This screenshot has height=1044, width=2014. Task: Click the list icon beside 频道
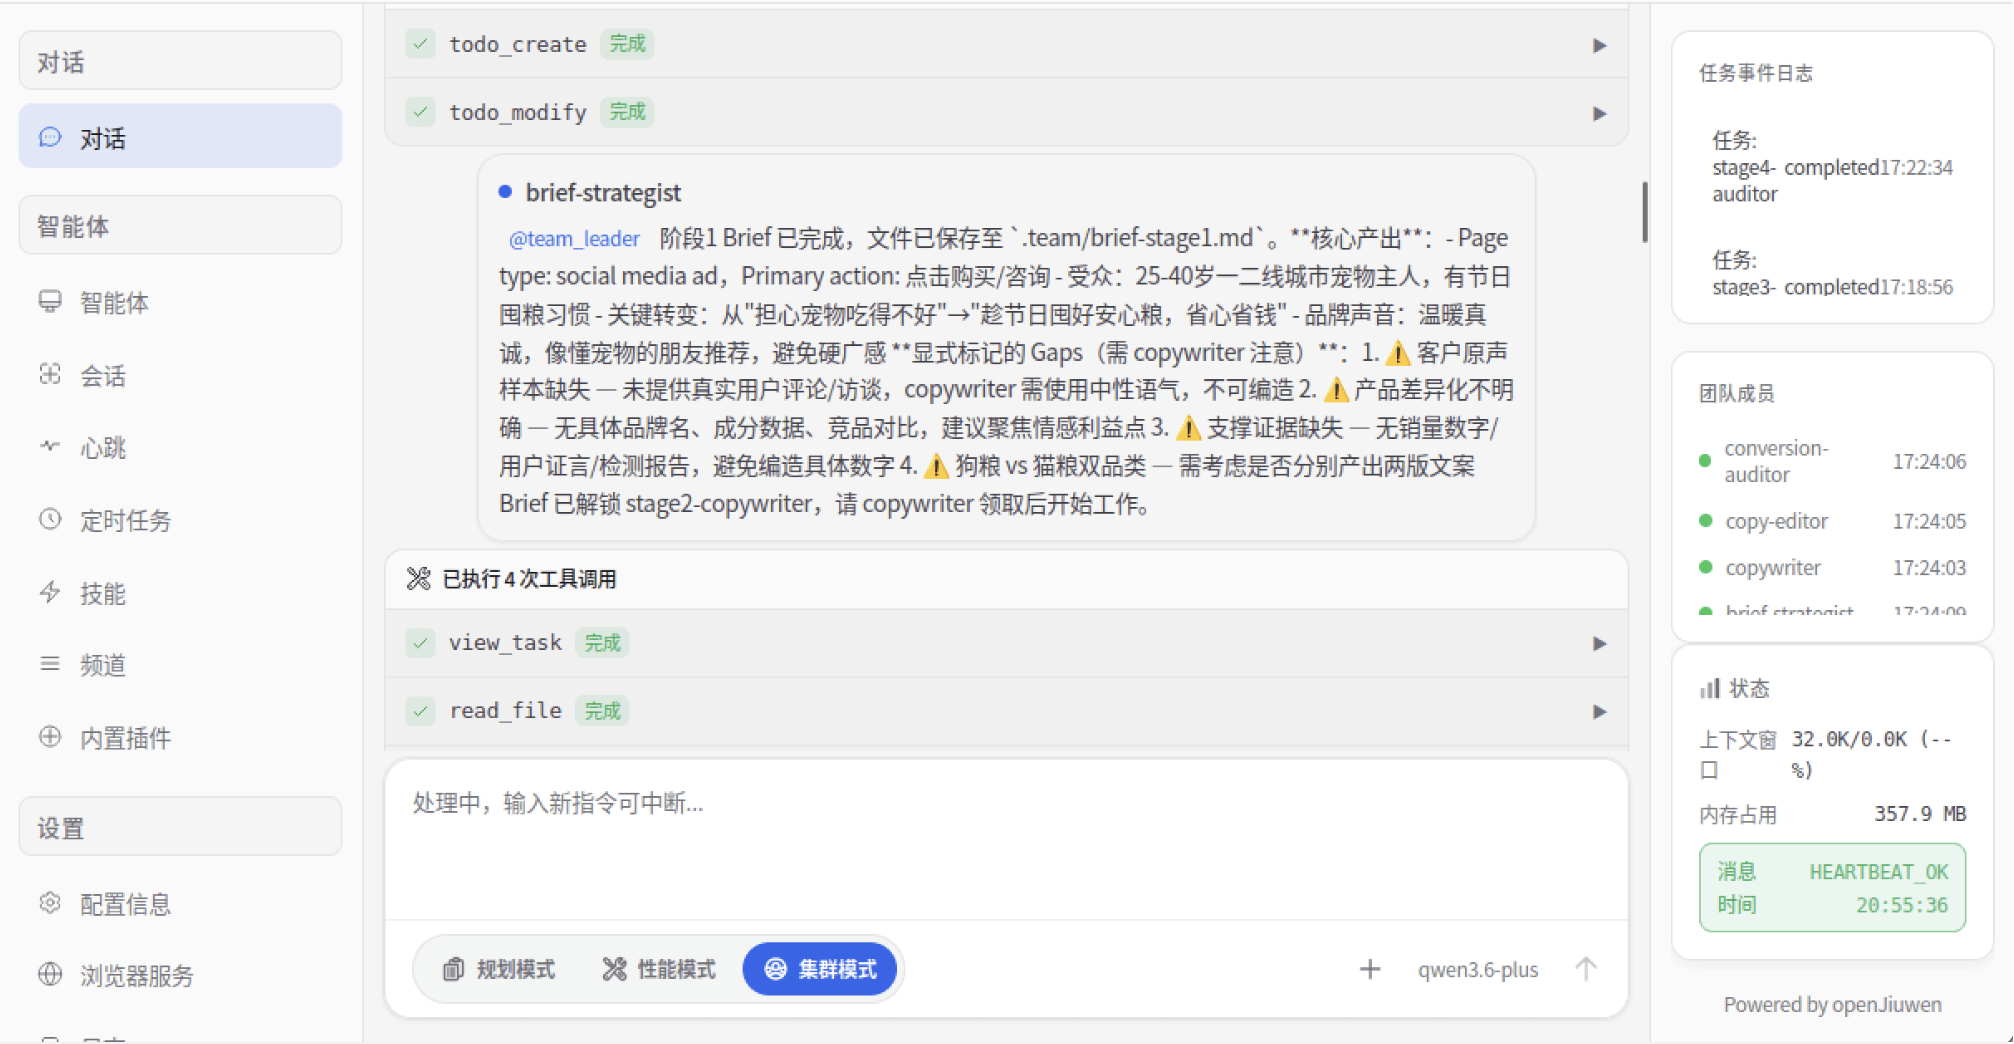pyautogui.click(x=50, y=664)
